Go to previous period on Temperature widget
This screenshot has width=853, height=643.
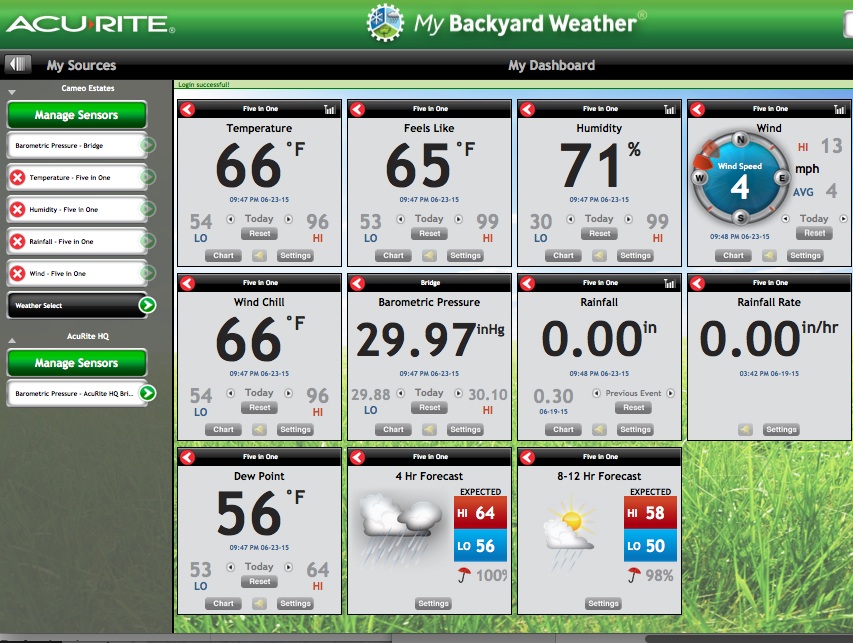(231, 219)
